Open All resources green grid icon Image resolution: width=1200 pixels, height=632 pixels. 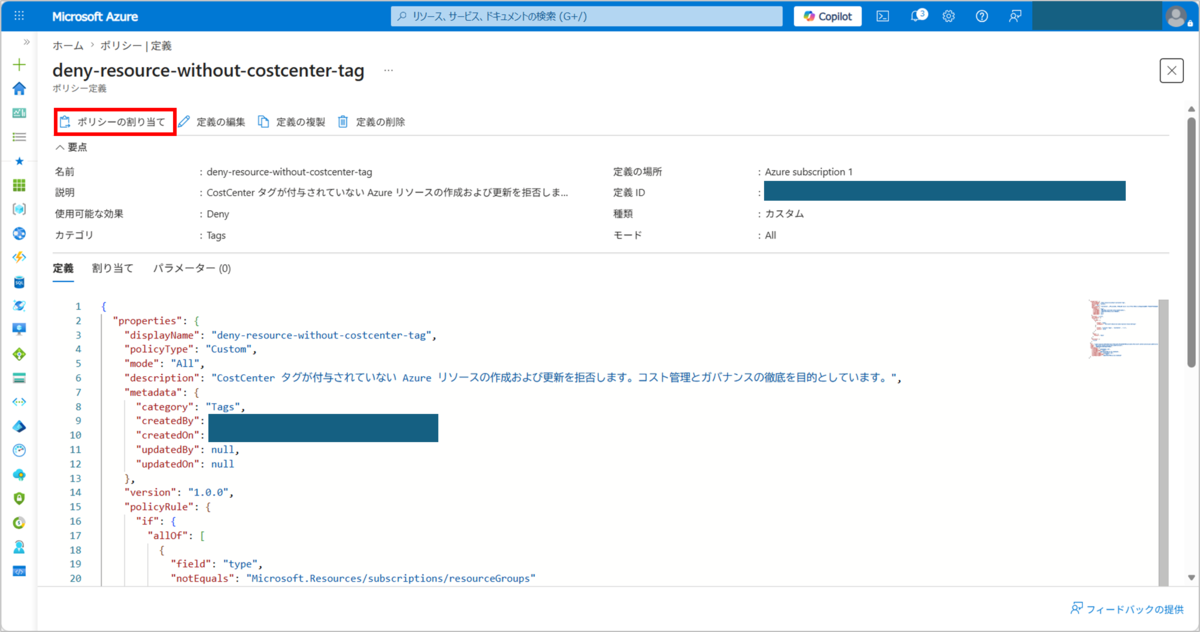19,185
